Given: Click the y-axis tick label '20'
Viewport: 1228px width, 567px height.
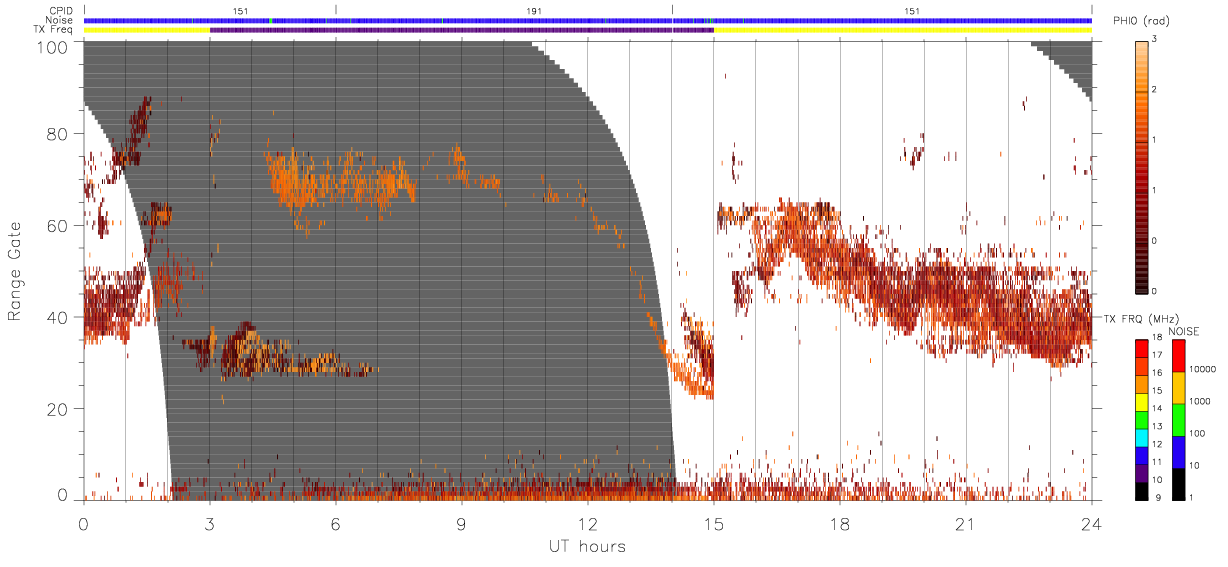Looking at the screenshot, I should tap(56, 409).
